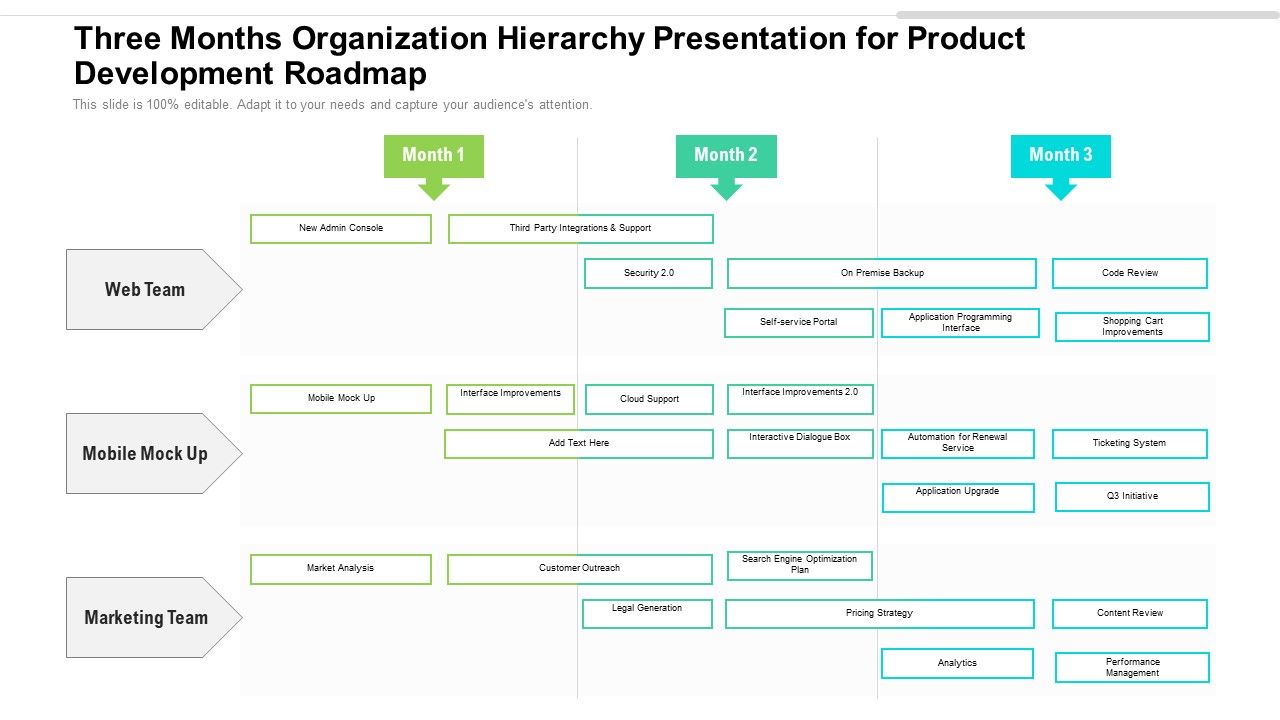Select the Q3 Initiative box
The width and height of the screenshot is (1280, 720).
tap(1132, 497)
